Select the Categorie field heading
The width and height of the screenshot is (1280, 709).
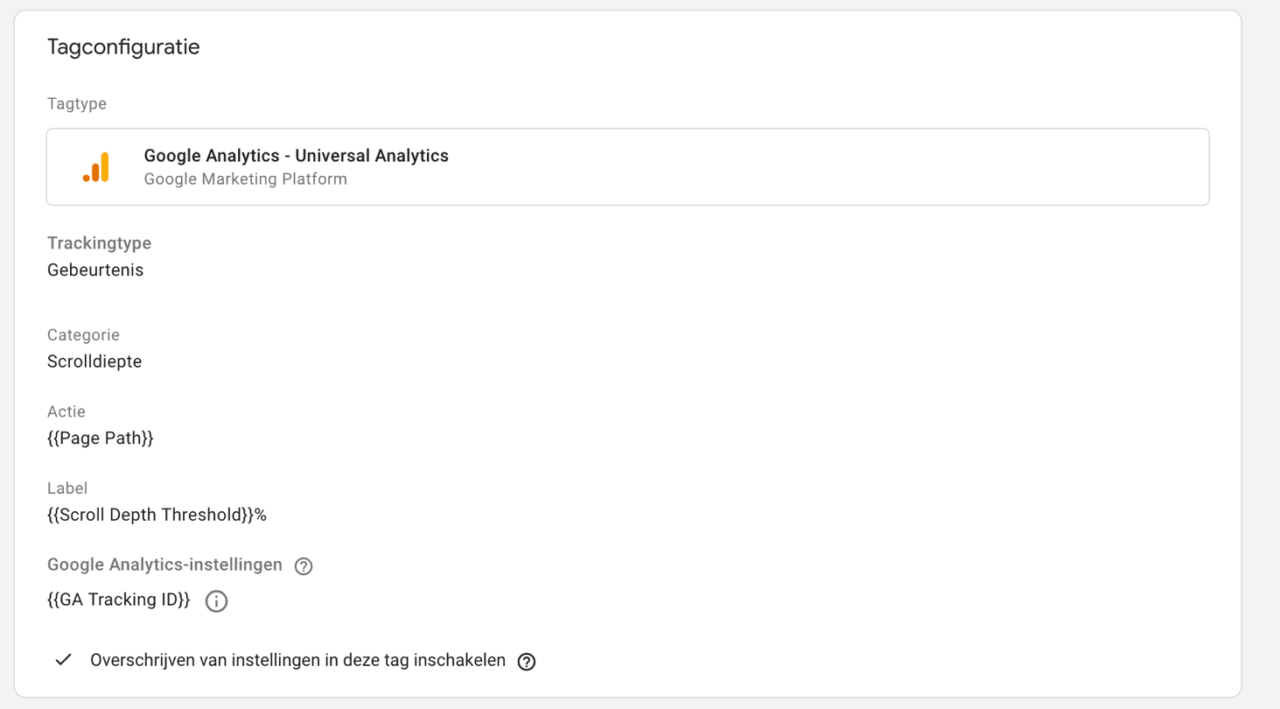click(x=83, y=334)
